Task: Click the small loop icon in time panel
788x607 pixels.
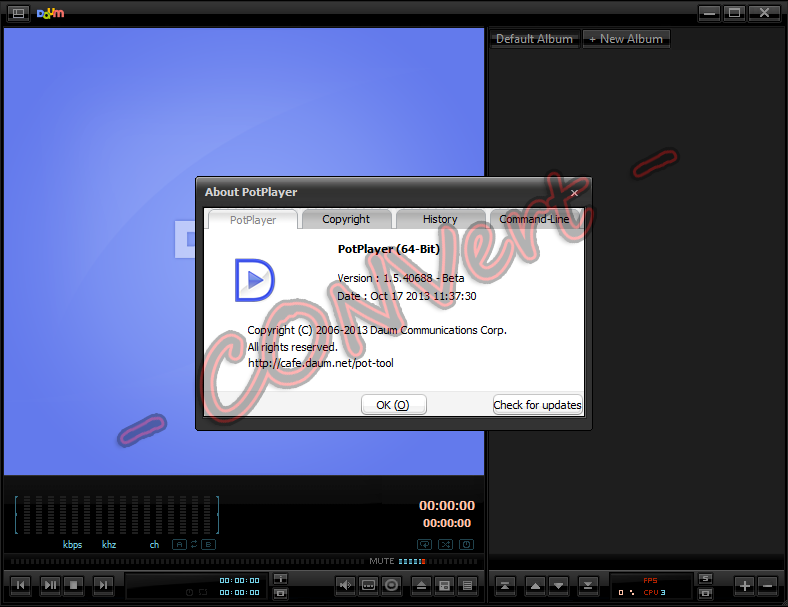Action: tap(203, 592)
